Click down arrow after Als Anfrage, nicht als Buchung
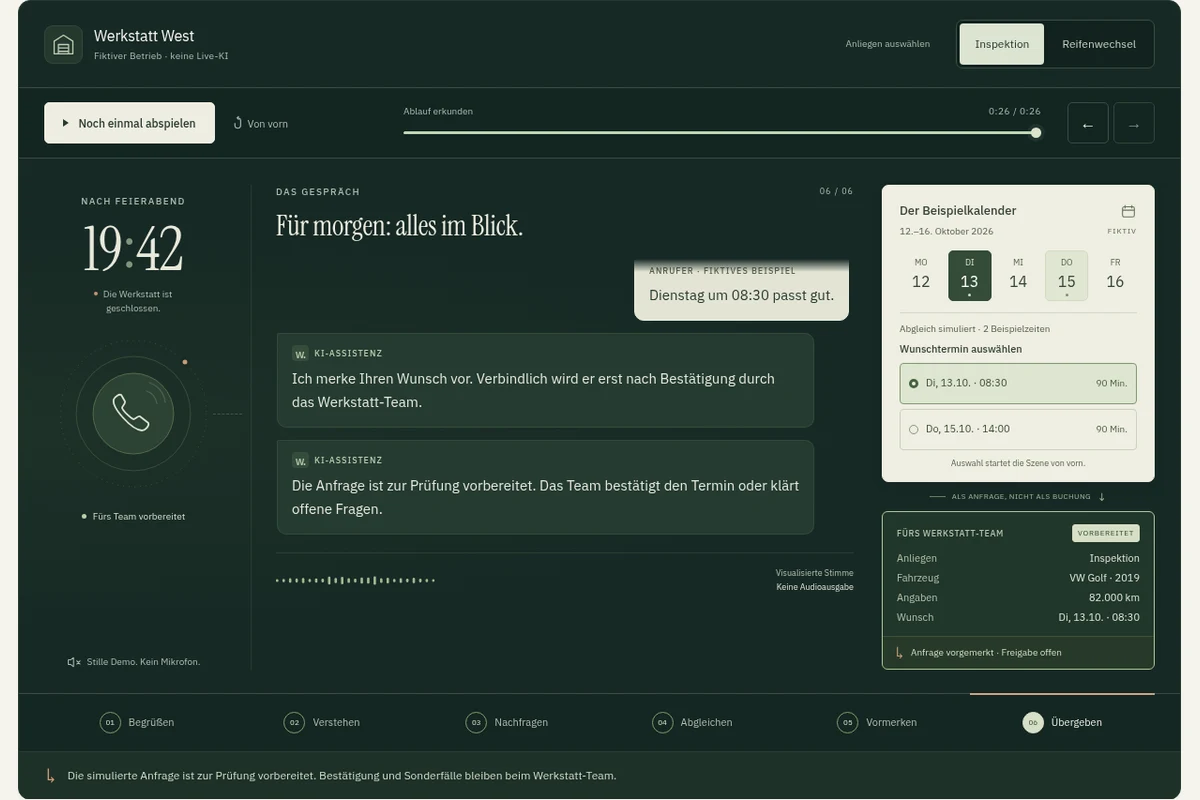The height and width of the screenshot is (800, 1200). click(1102, 496)
